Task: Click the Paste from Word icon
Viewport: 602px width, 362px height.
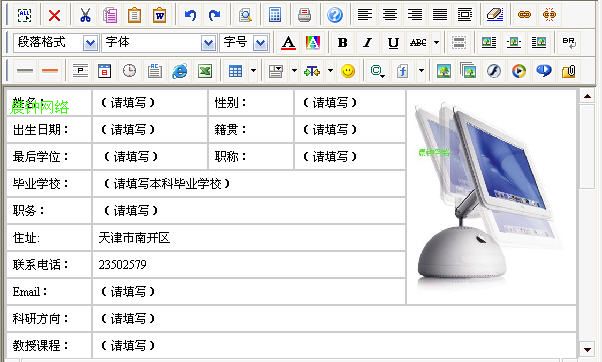Action: 159,15
